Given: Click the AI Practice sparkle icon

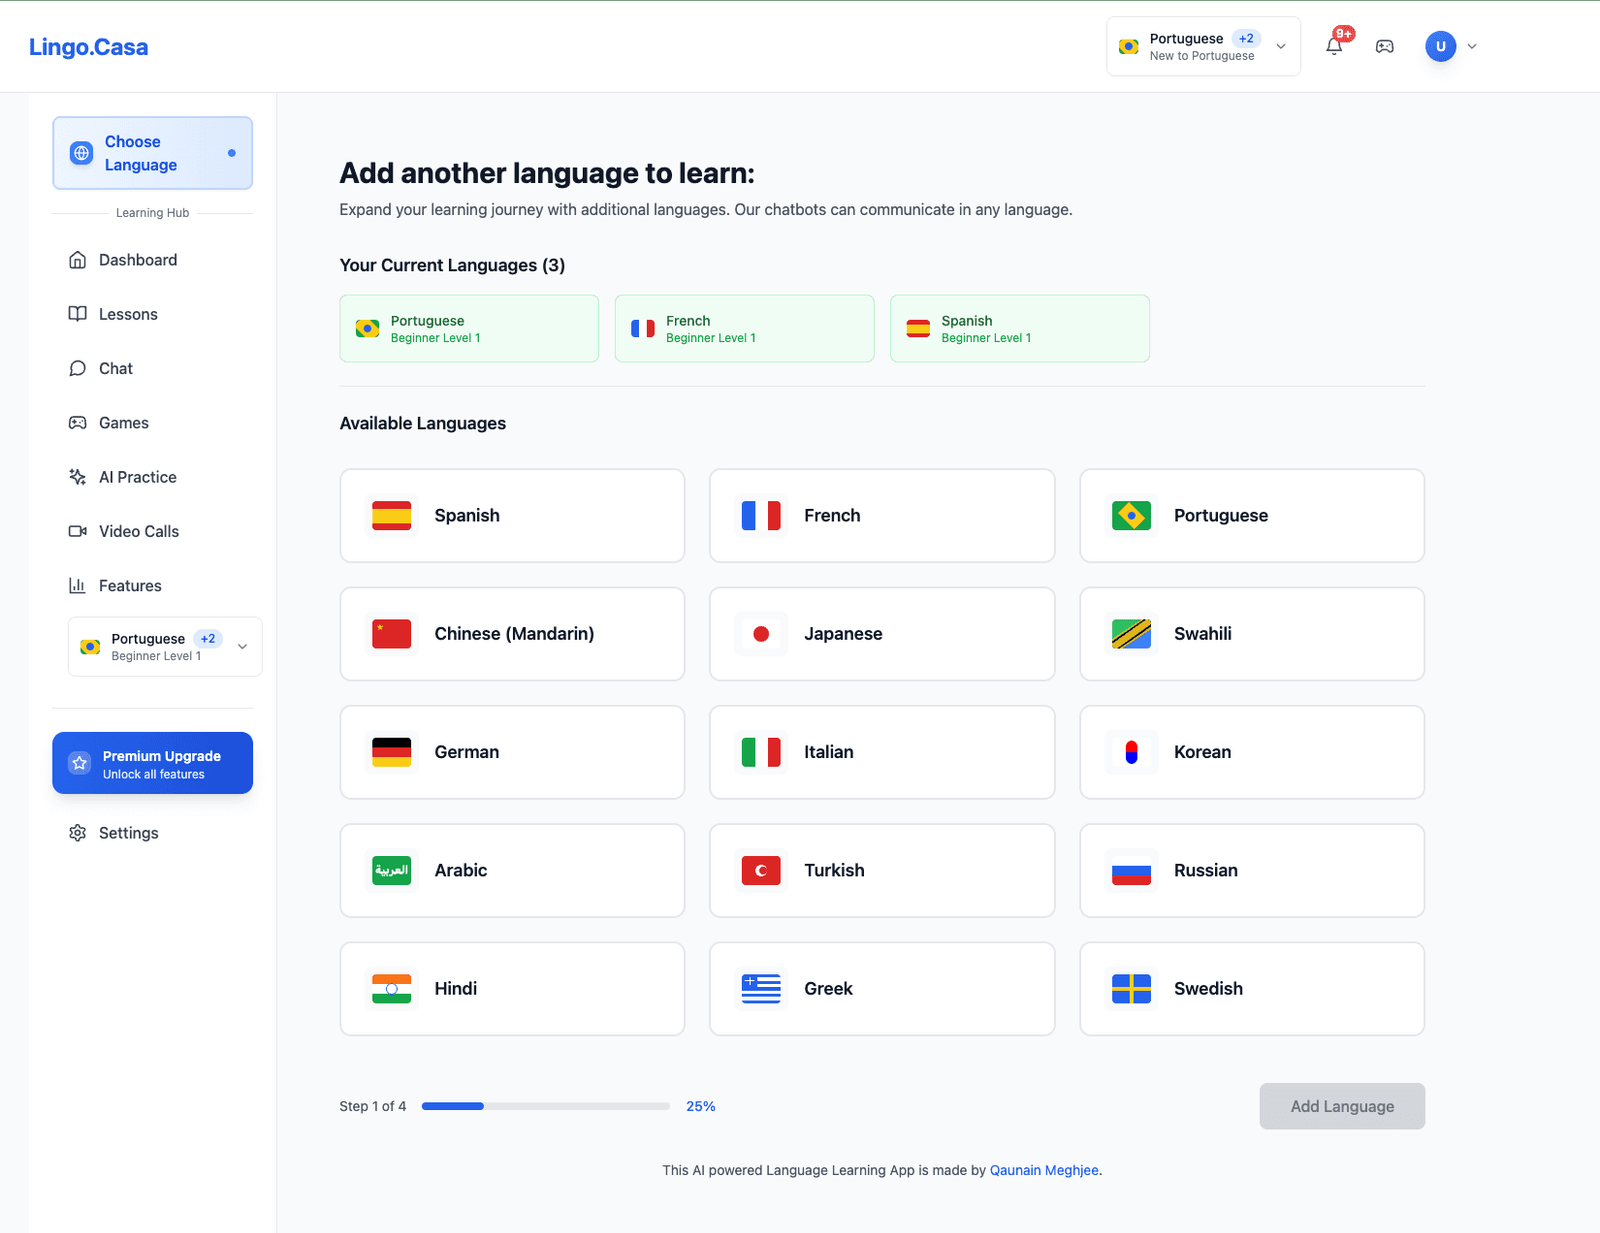Looking at the screenshot, I should pyautogui.click(x=77, y=477).
